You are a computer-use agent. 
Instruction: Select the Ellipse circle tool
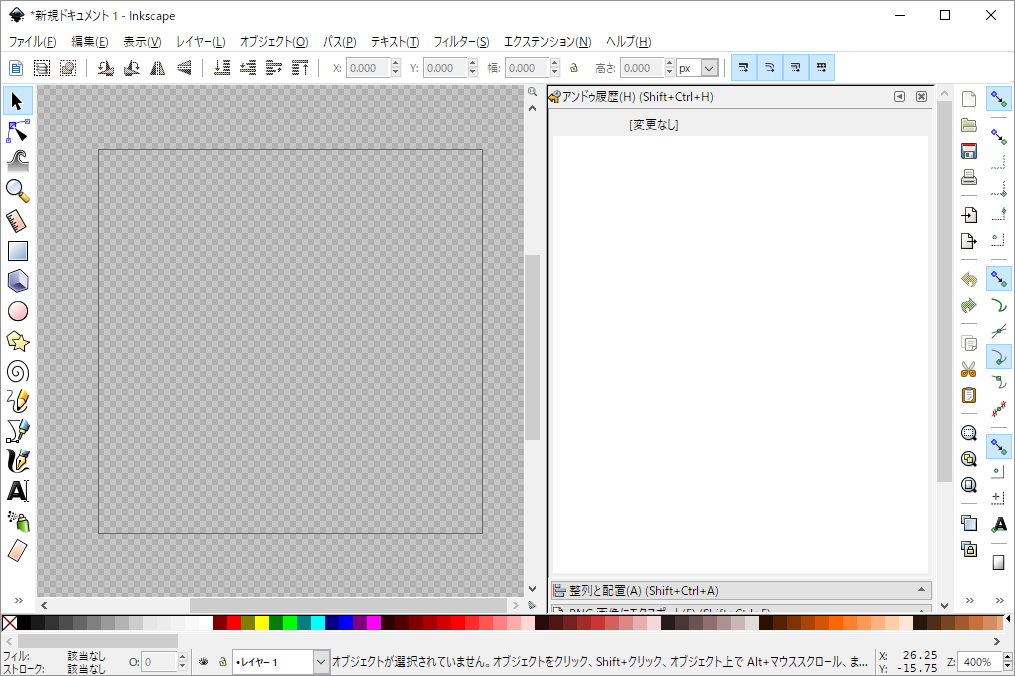(17, 311)
